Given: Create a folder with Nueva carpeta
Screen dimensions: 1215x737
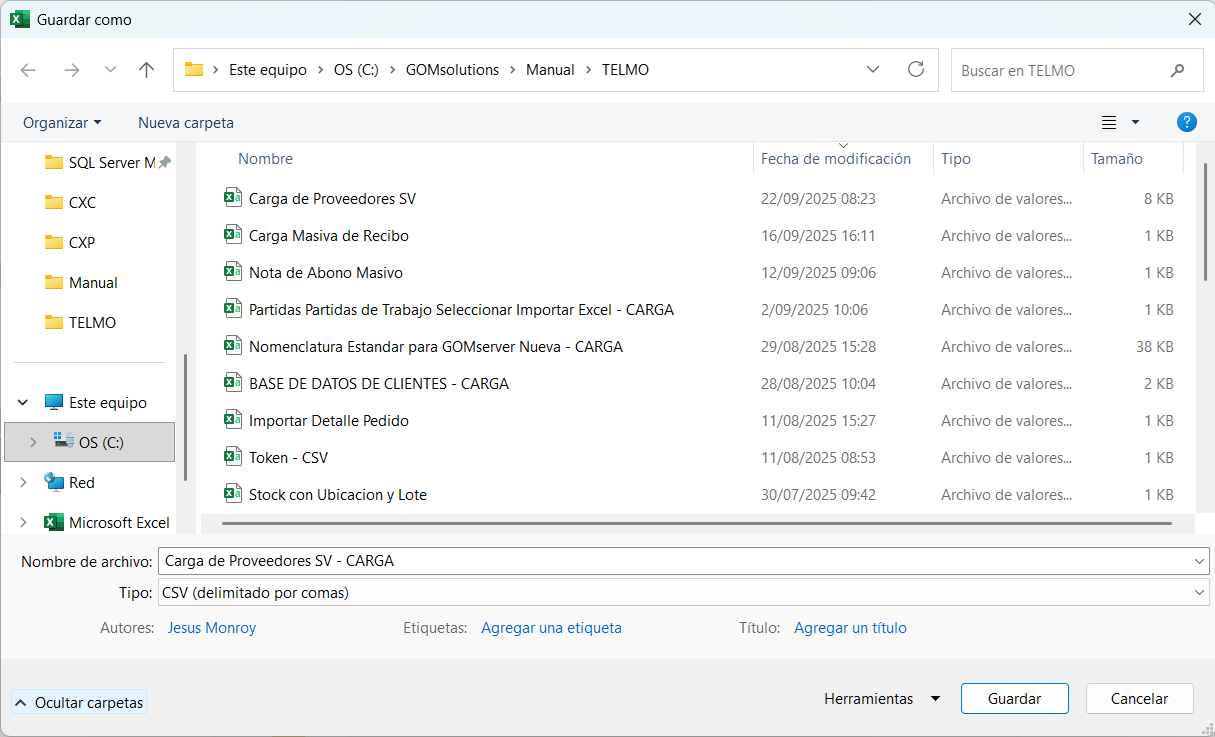Looking at the screenshot, I should click(x=185, y=122).
